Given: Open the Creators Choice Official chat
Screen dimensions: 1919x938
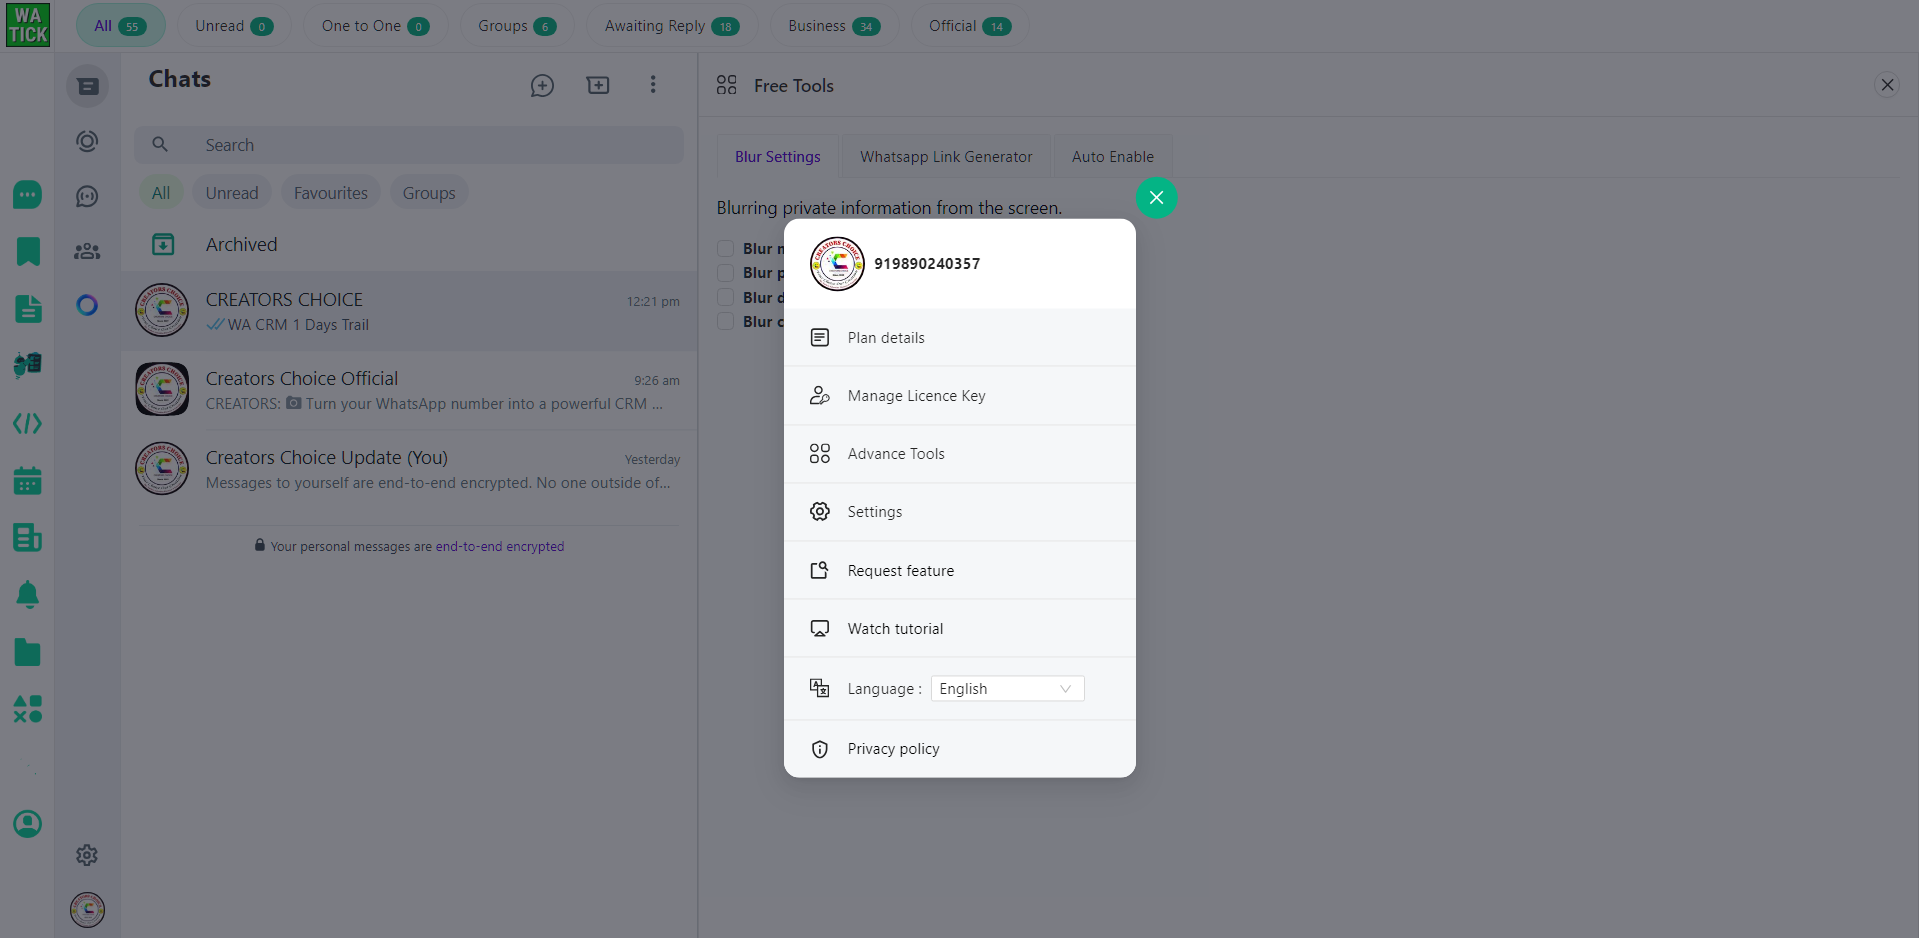Looking at the screenshot, I should [x=409, y=390].
